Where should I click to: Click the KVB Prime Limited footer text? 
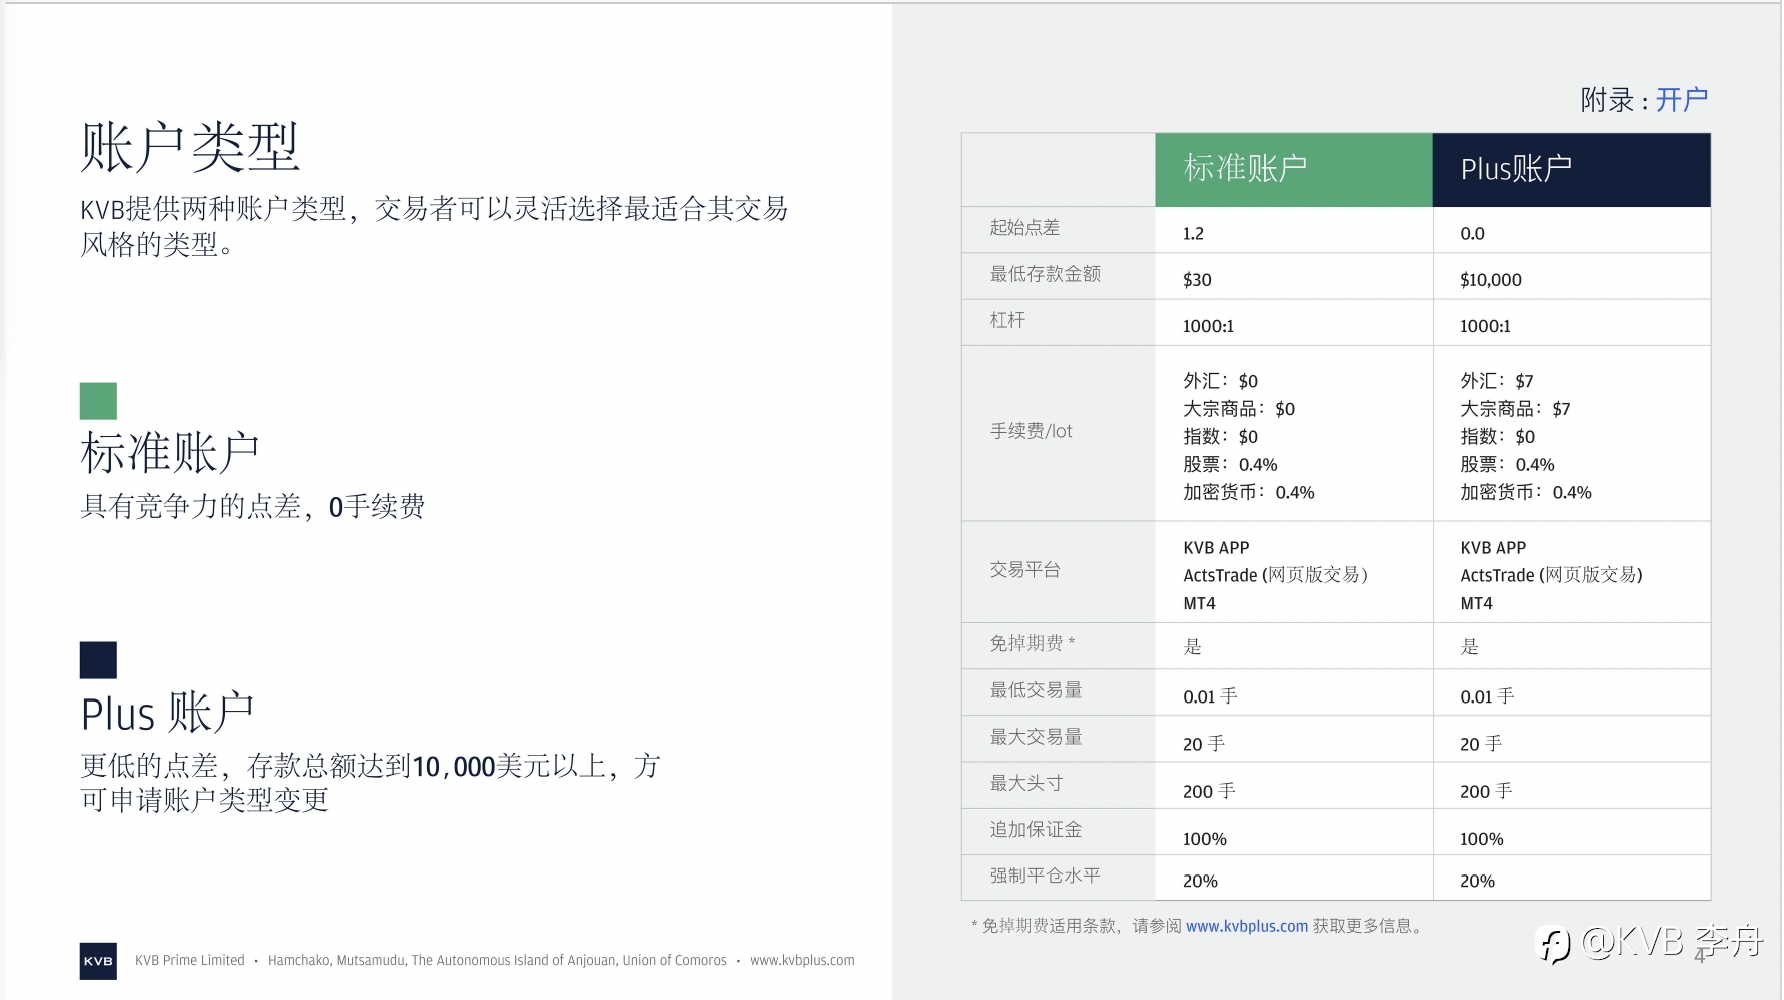(190, 960)
